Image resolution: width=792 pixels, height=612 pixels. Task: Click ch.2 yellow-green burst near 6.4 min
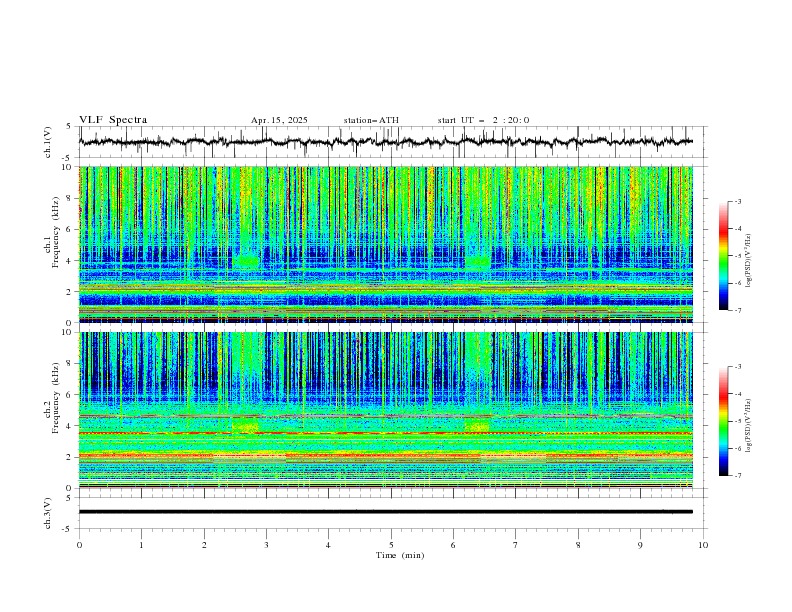click(477, 425)
